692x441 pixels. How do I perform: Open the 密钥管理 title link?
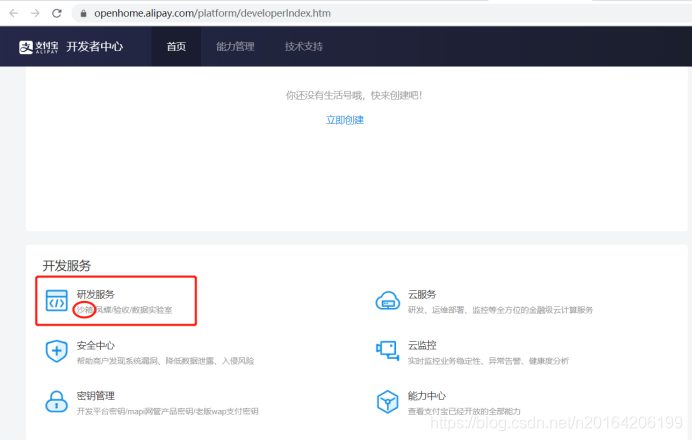(95, 396)
